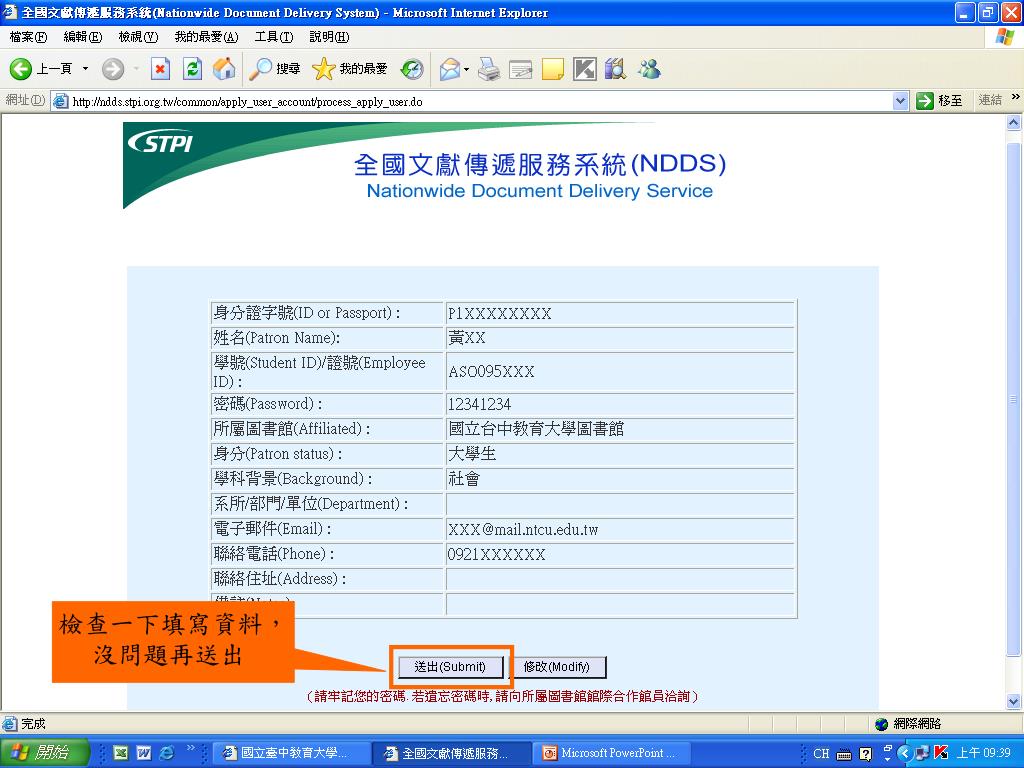1024x768 pixels.
Task: Click the Research books icon
Action: [x=615, y=69]
